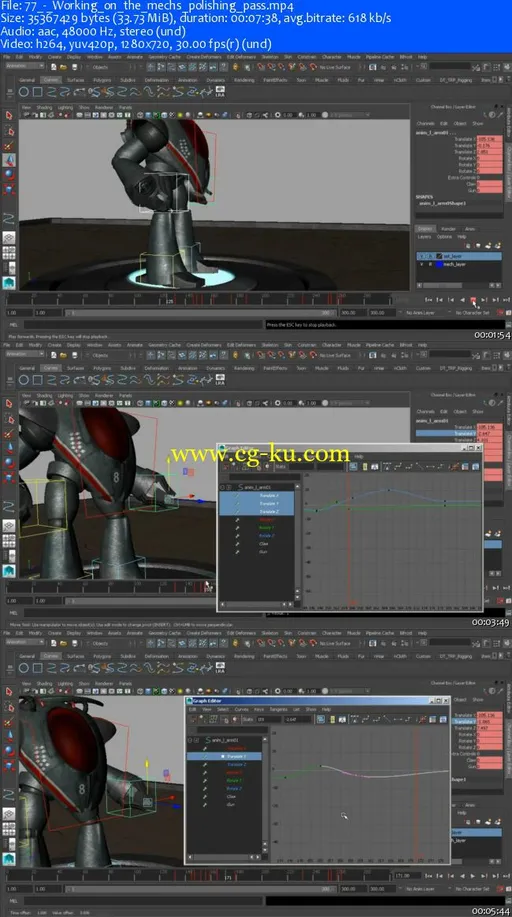This screenshot has height=917, width=512.
Task: Frame All icon in 00:05:44 Graph Editor toolbar
Action: (x=321, y=720)
